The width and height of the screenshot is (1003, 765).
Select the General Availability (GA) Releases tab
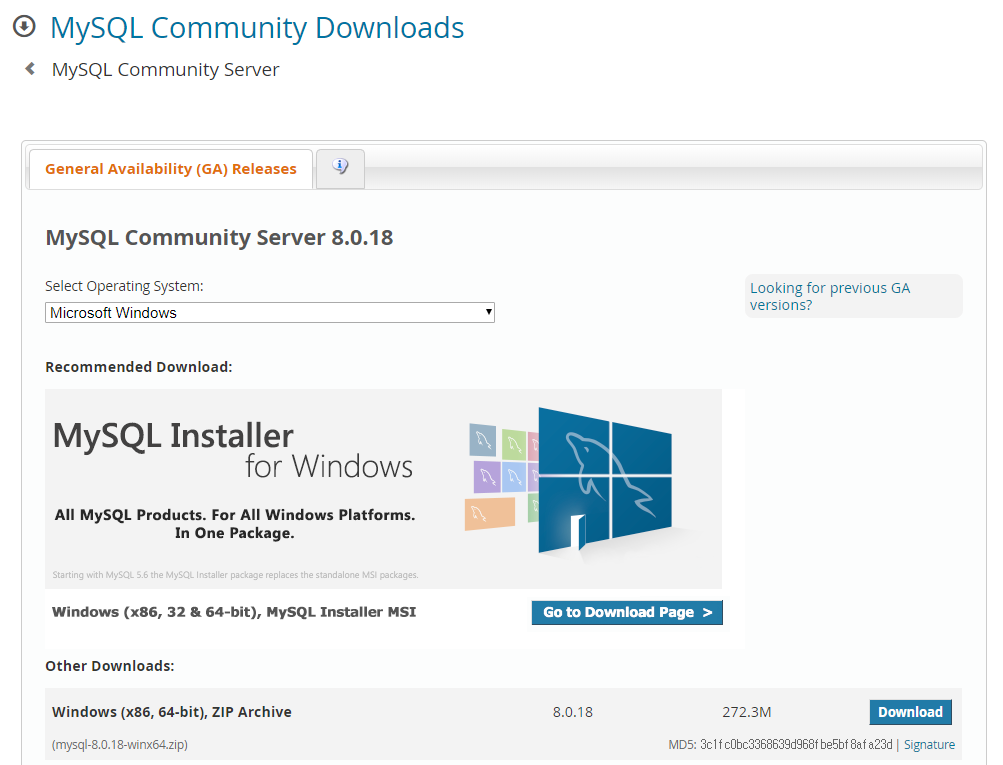[x=171, y=169]
